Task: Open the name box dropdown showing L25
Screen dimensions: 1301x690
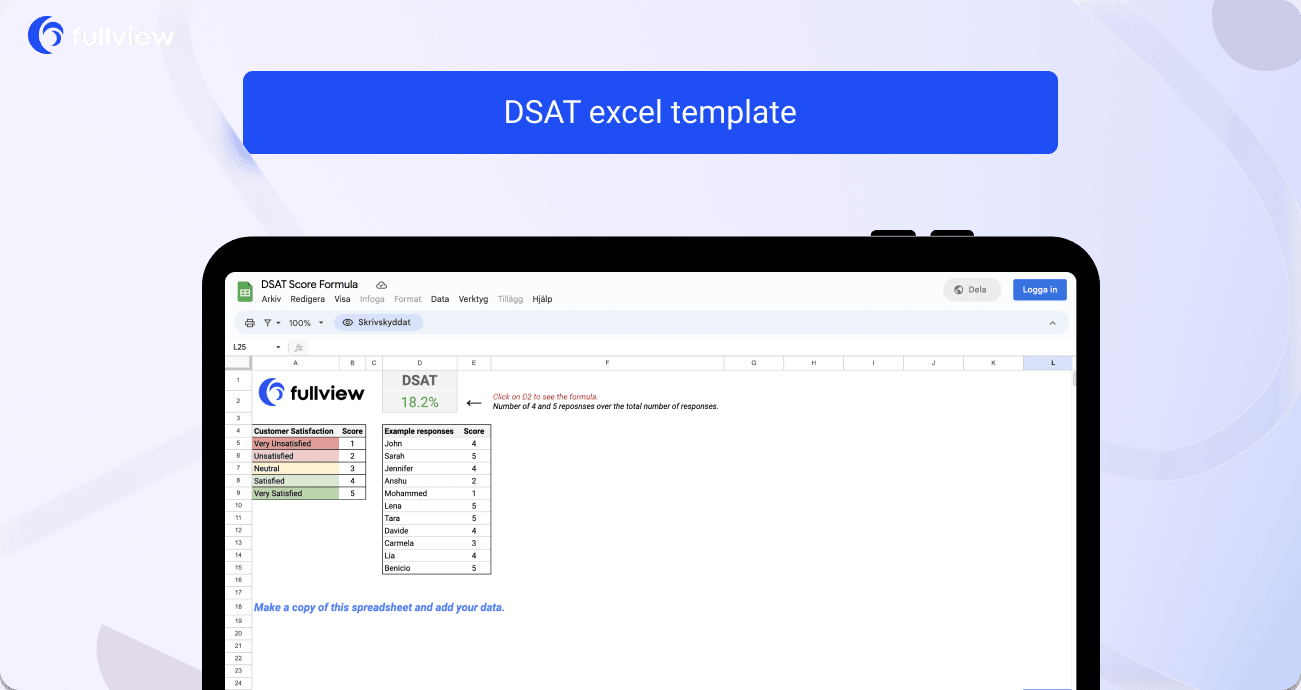Action: [277, 346]
